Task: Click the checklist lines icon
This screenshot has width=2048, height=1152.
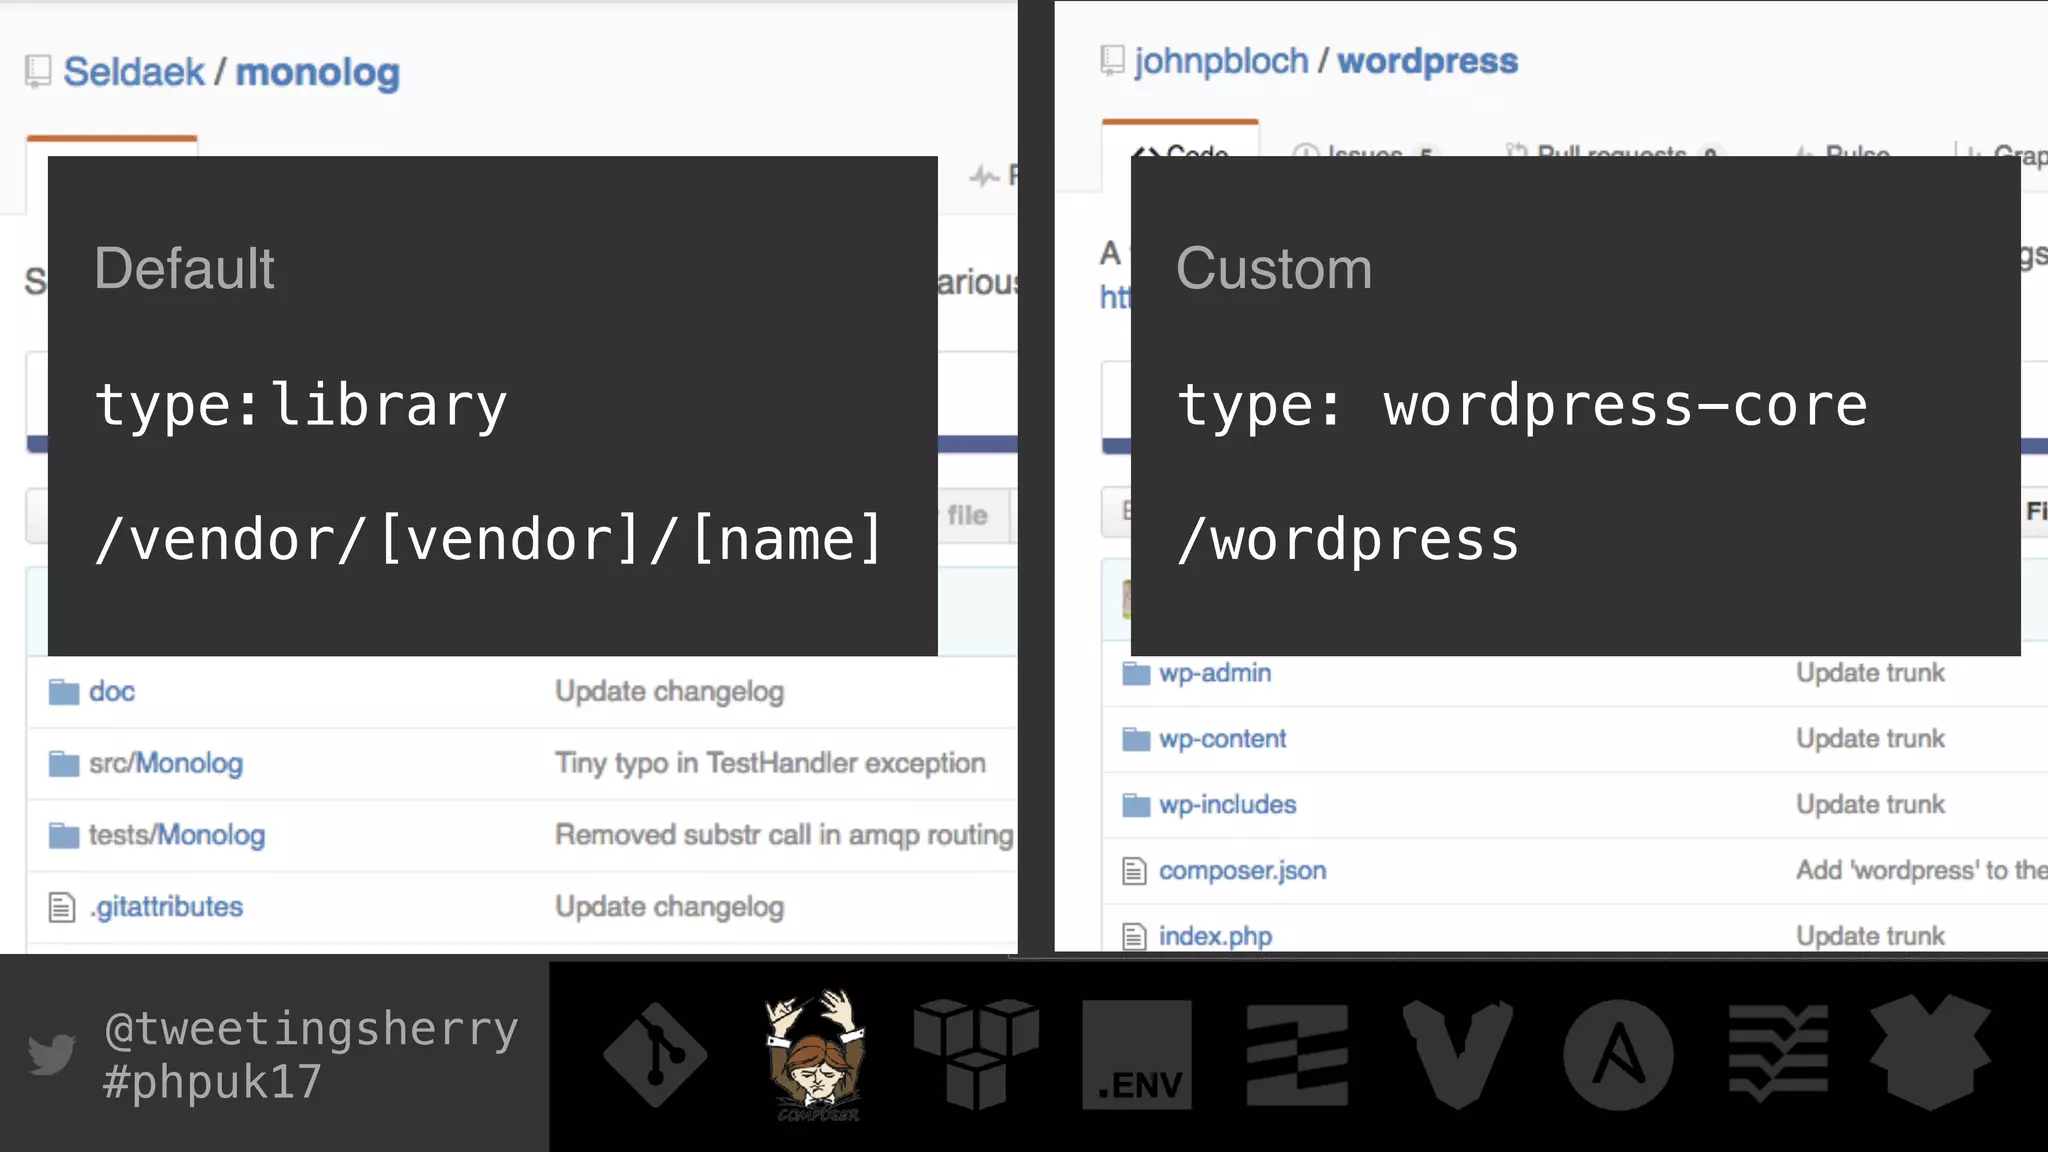Action: [1778, 1054]
